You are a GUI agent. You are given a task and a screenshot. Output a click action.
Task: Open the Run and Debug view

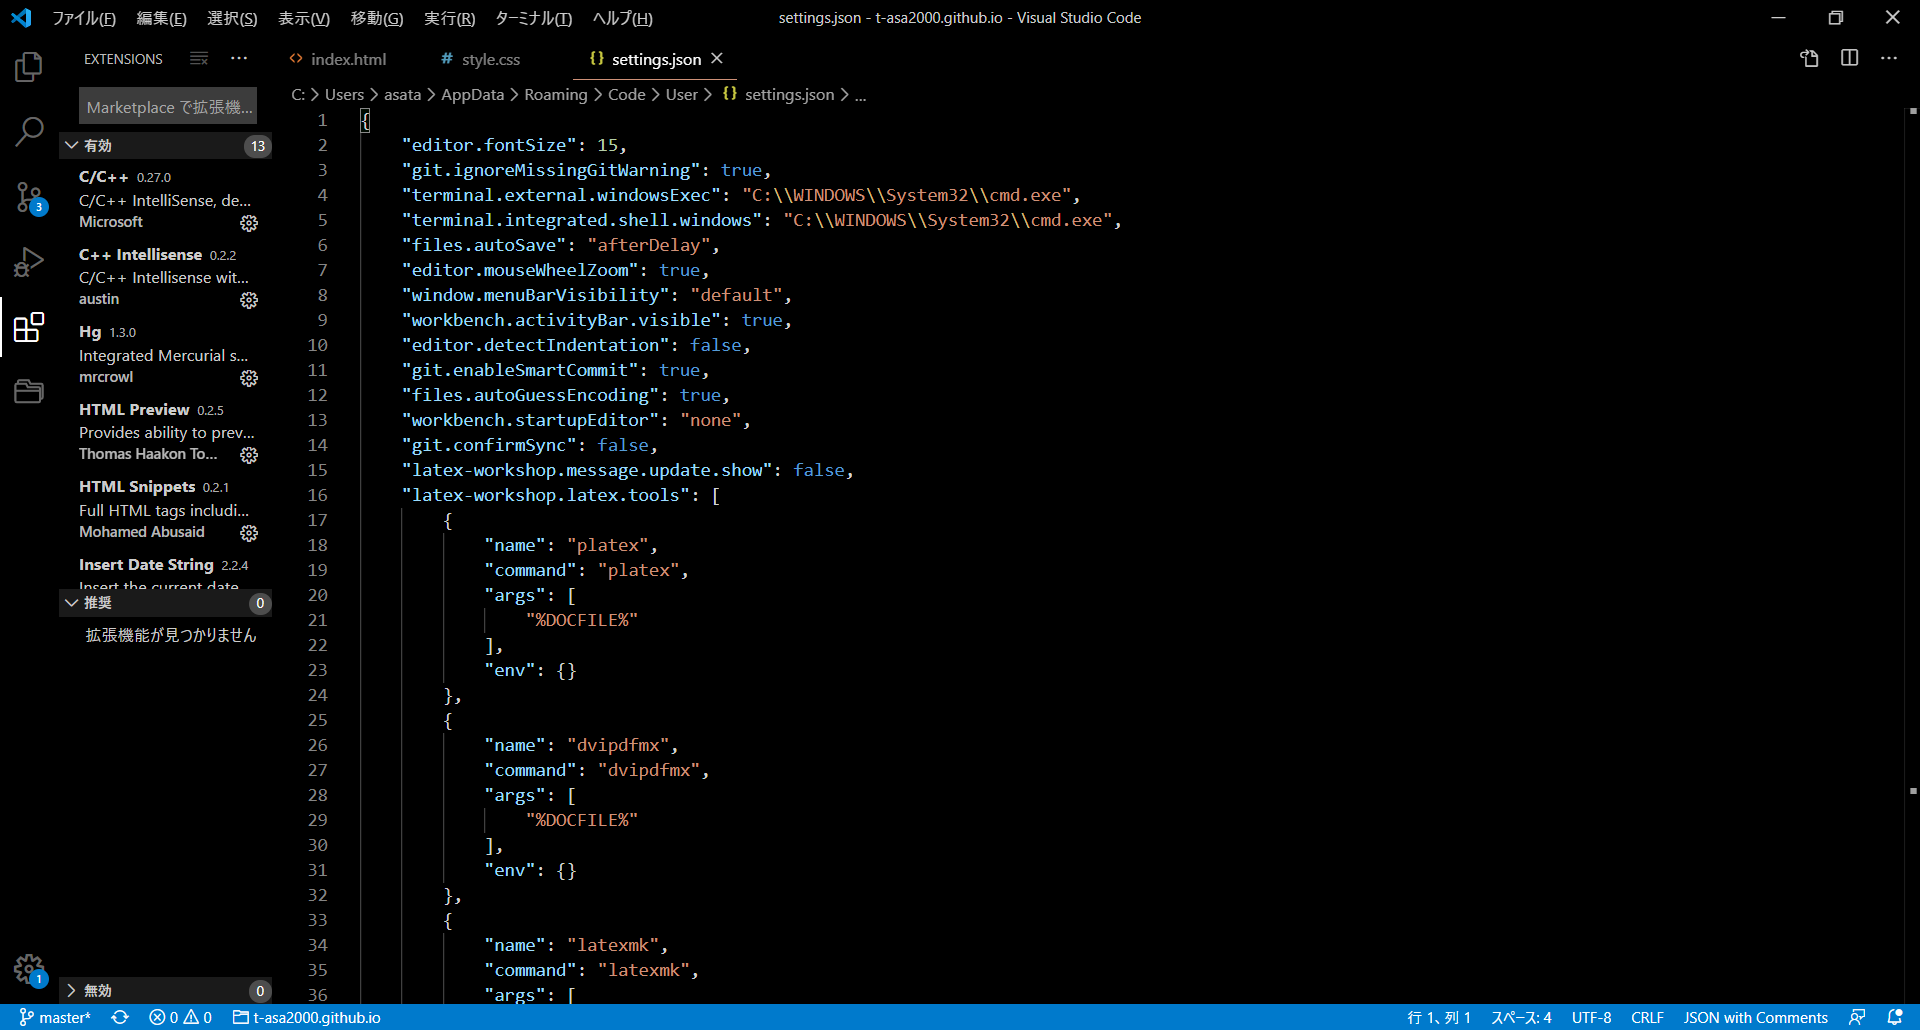(x=29, y=262)
